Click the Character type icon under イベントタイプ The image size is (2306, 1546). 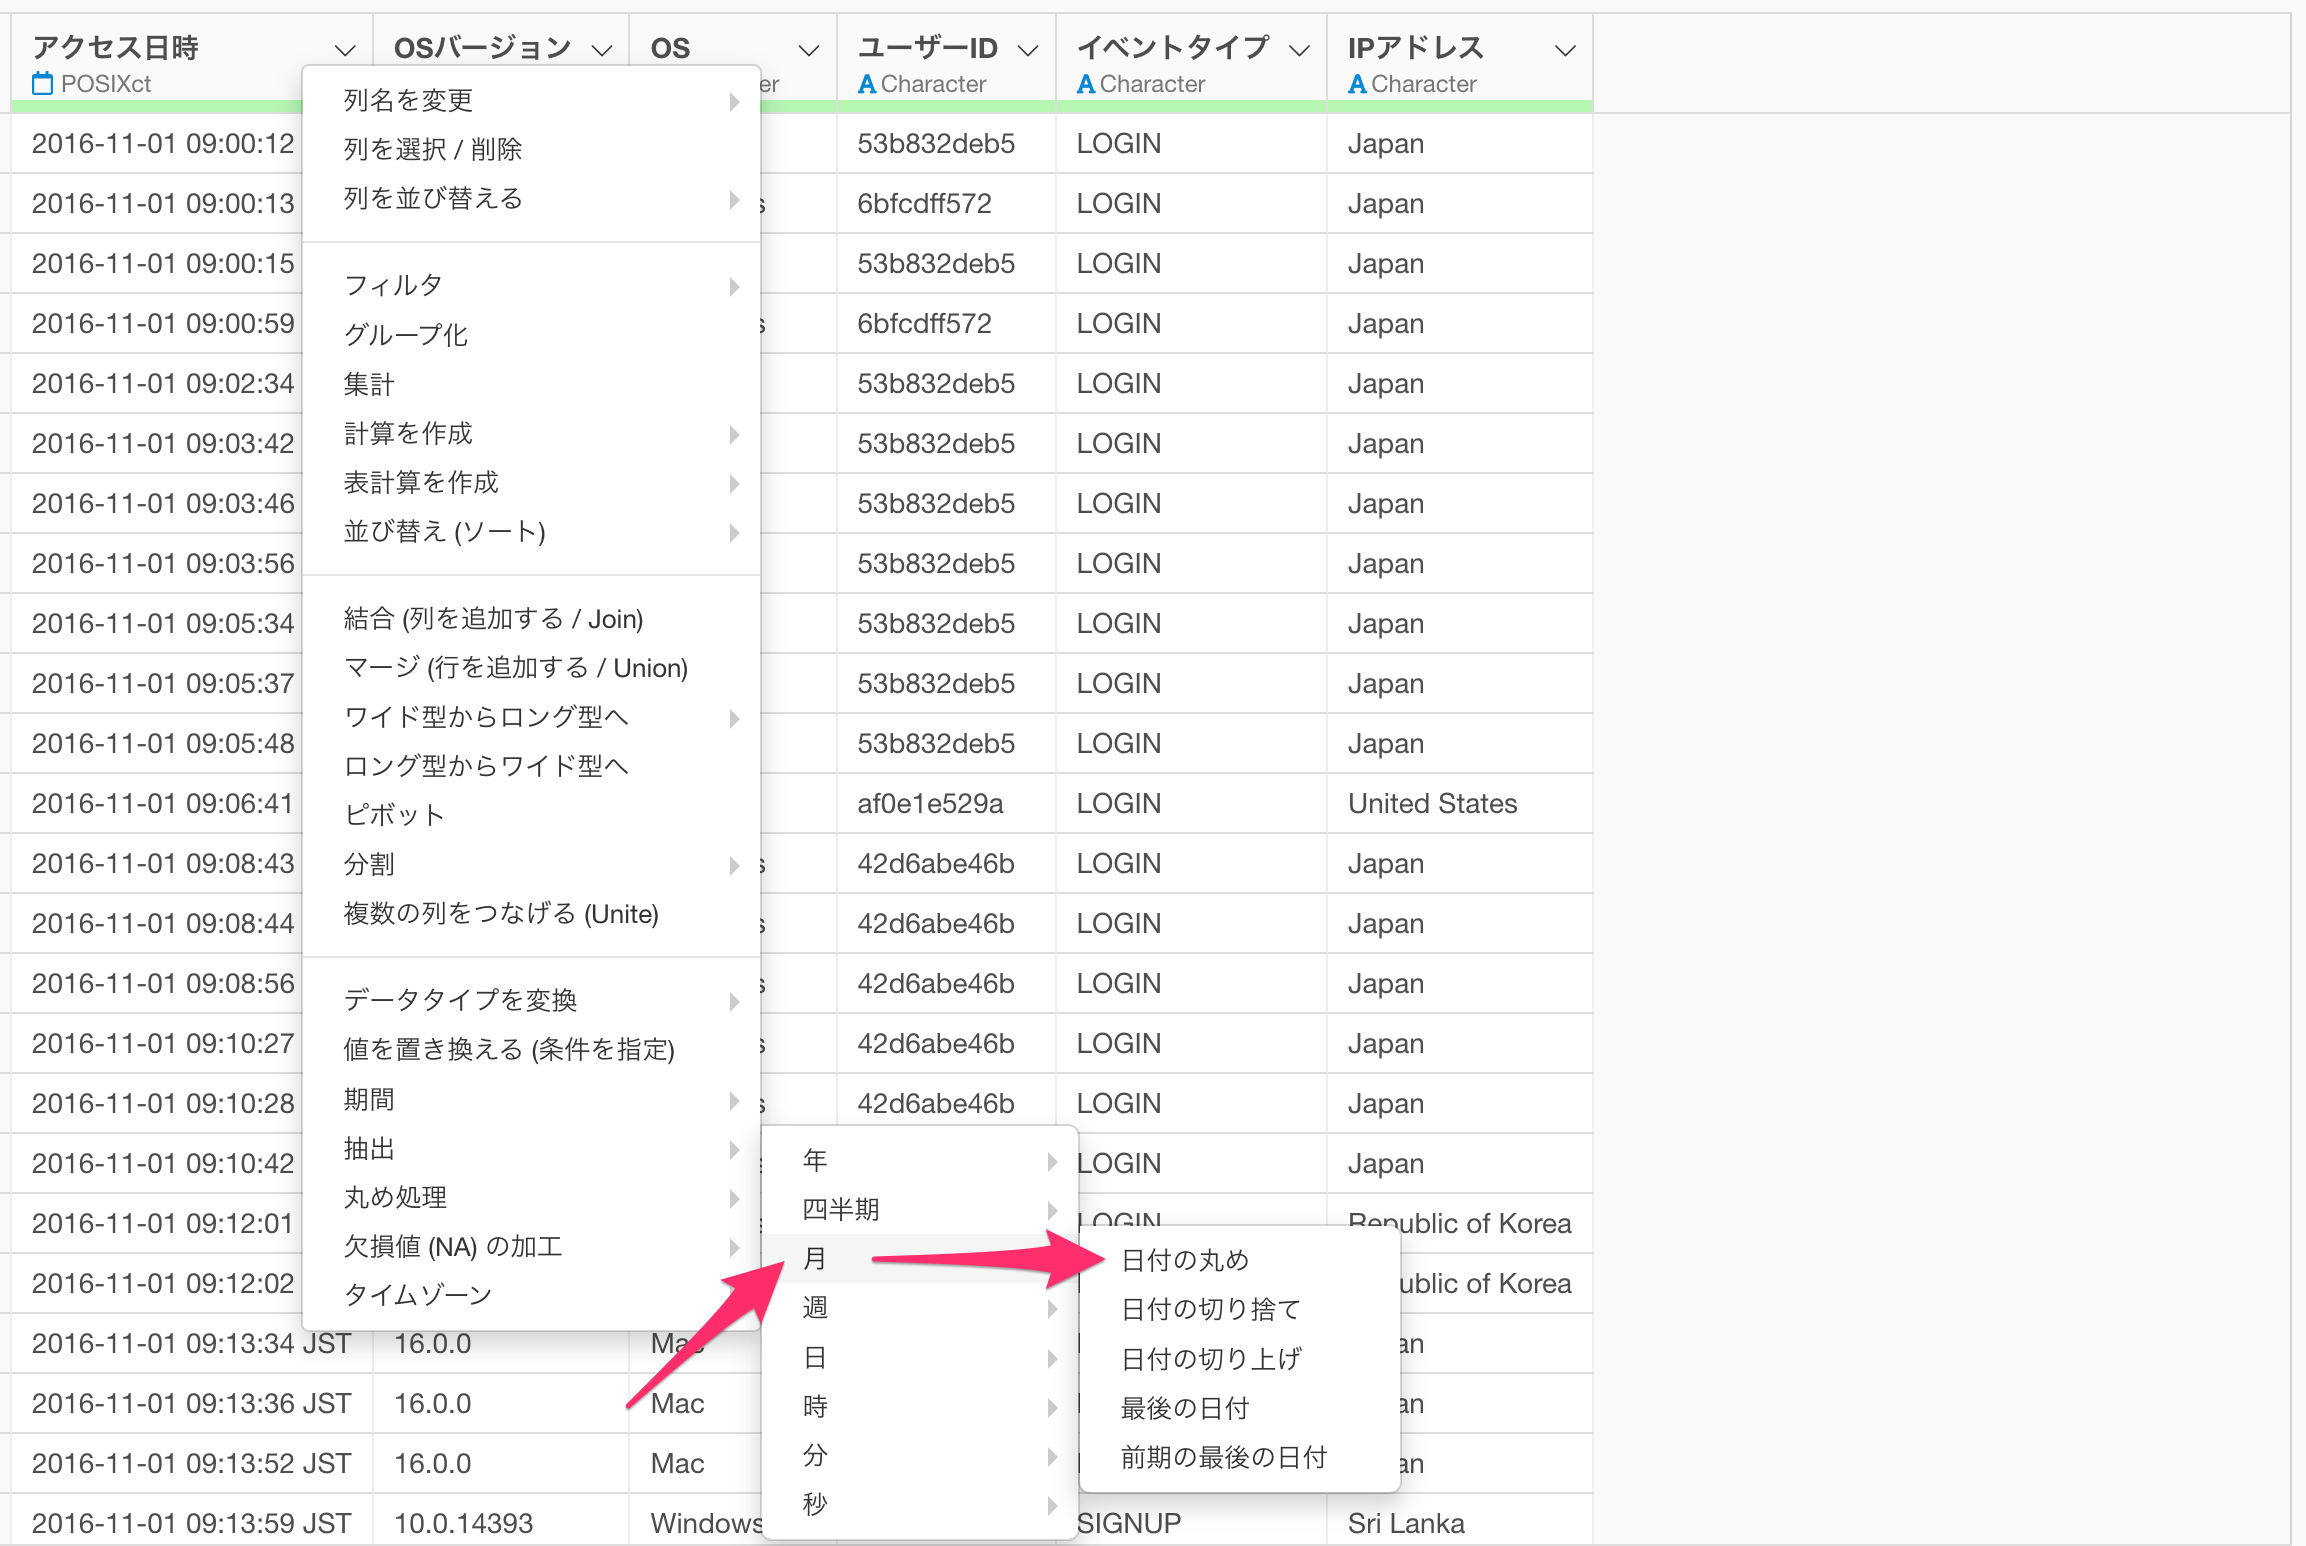point(1085,84)
